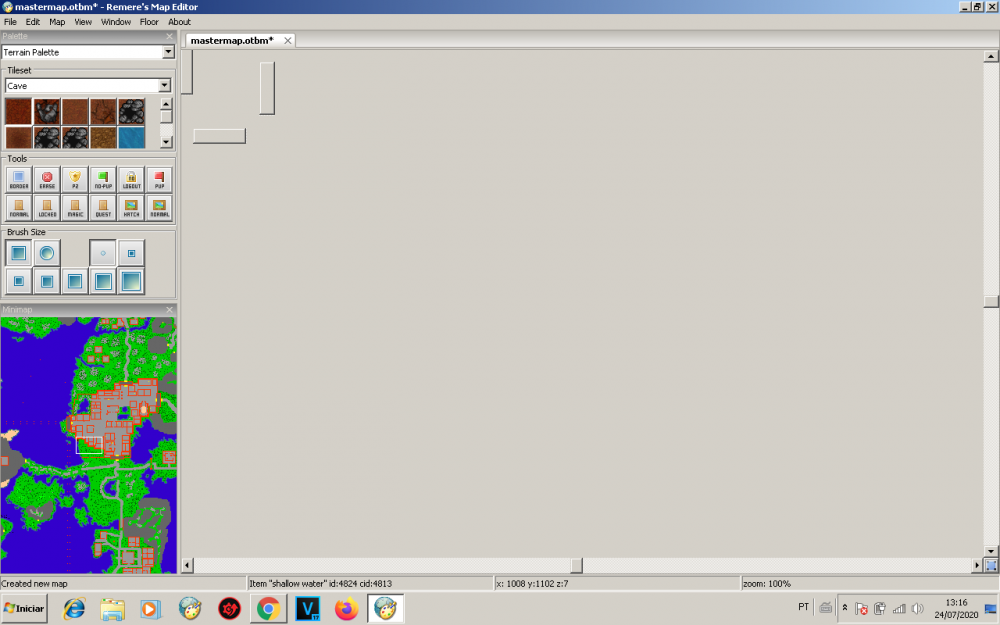
Task: Select the Normal window tool
Action: coord(159,207)
